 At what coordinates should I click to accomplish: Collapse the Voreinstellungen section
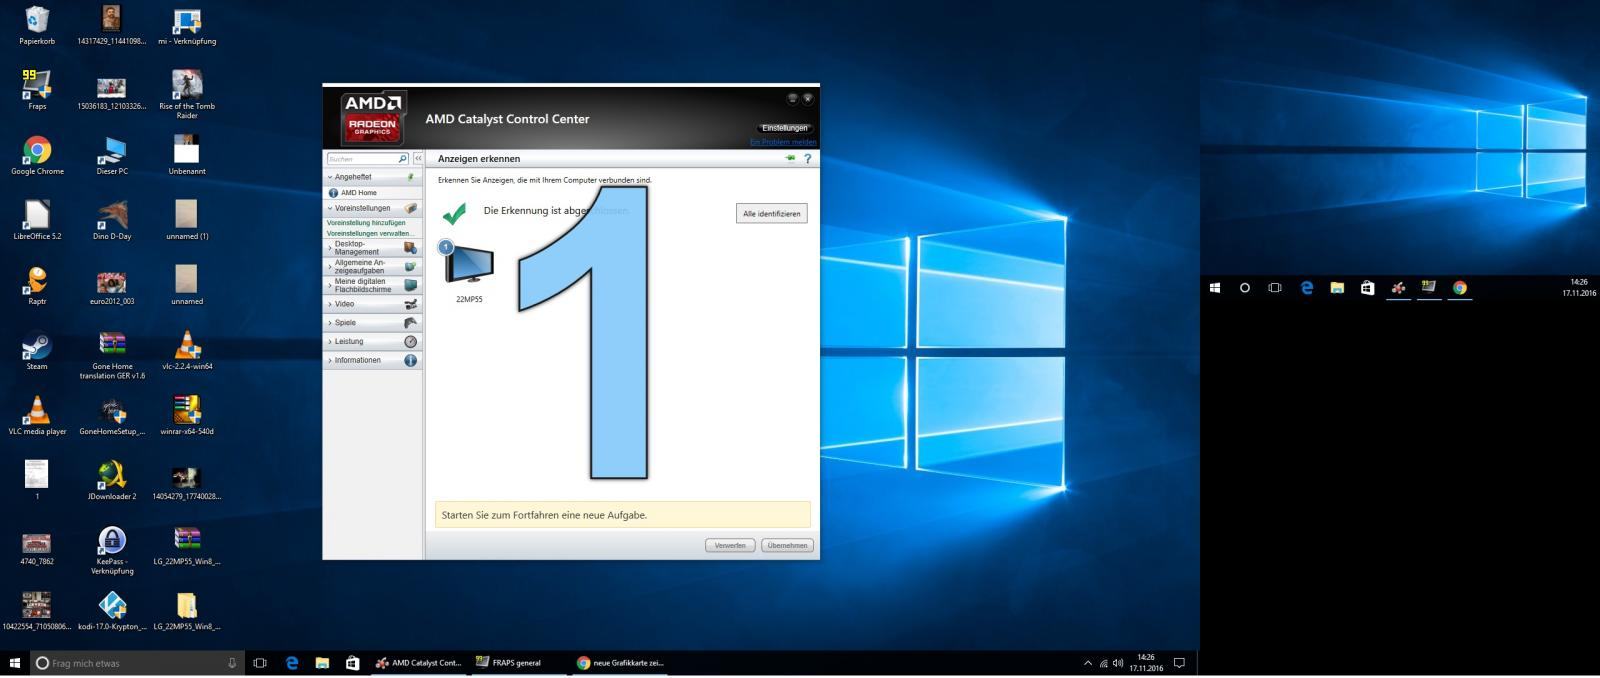(x=372, y=208)
